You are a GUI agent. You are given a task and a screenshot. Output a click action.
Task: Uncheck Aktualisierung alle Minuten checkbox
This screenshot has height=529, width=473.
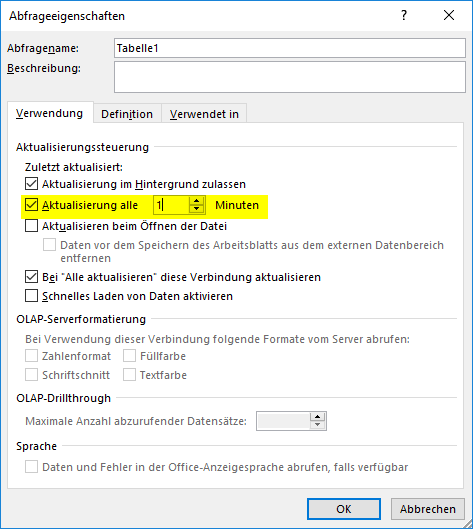click(x=31, y=205)
